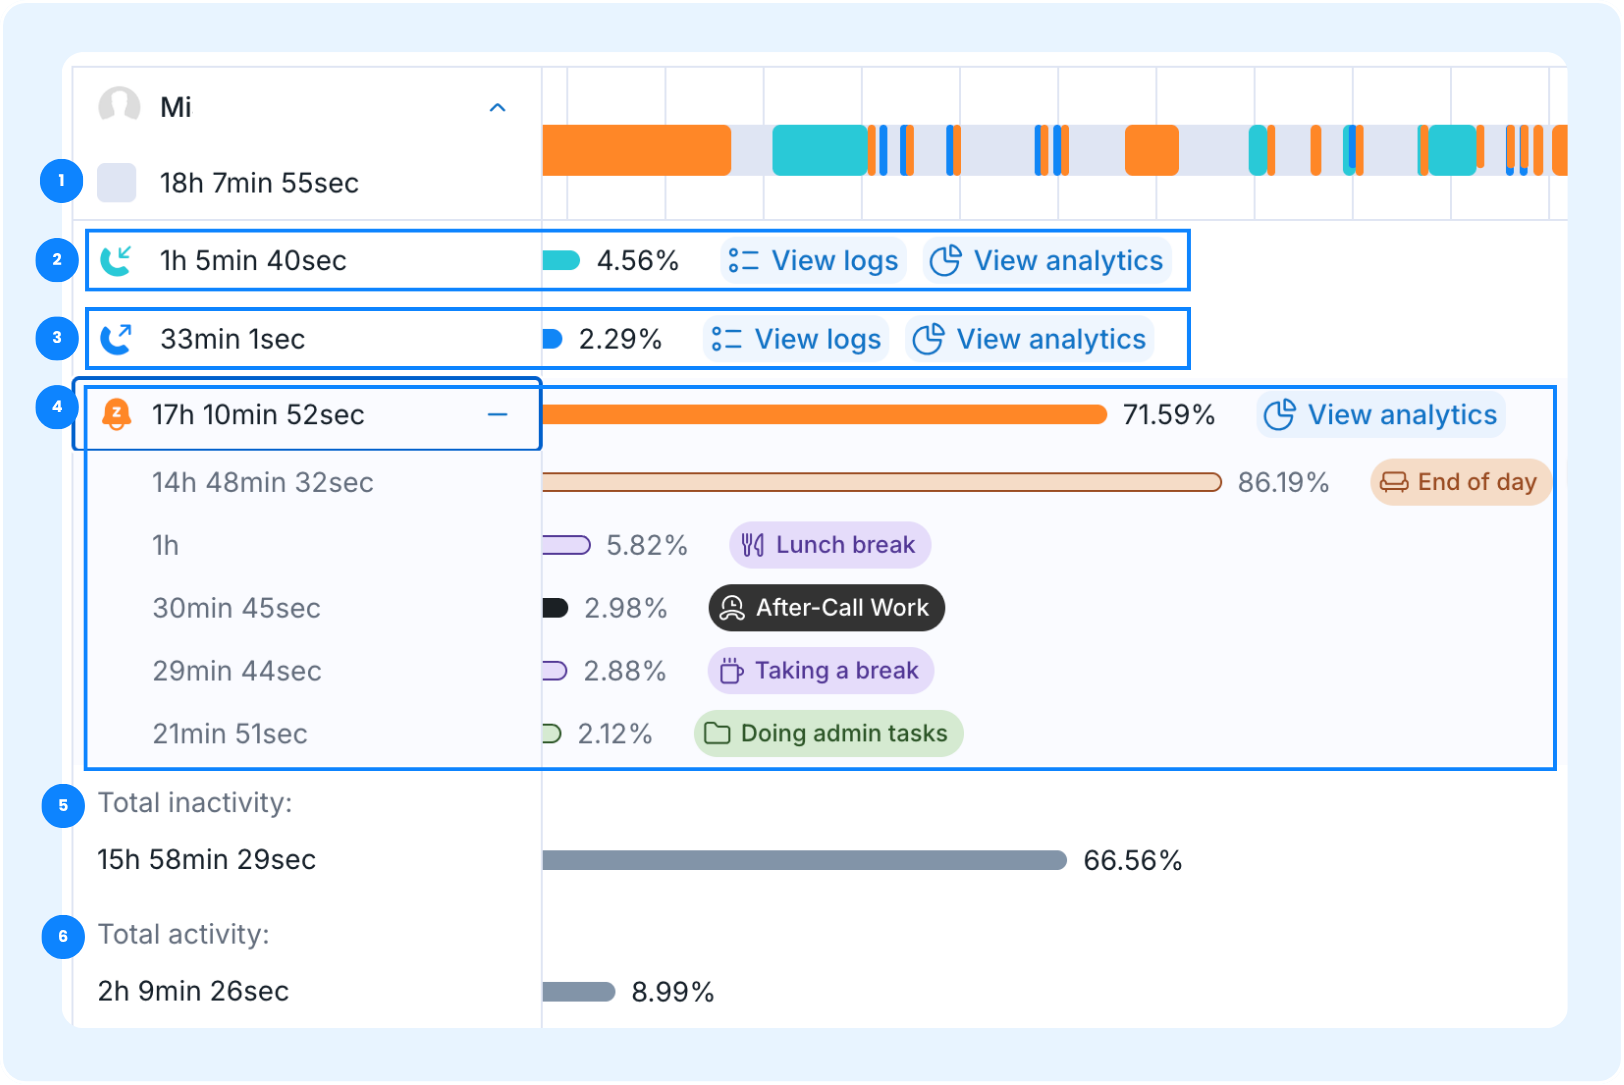Click the Doing admin tasks tag
1624x1085 pixels.
829,734
